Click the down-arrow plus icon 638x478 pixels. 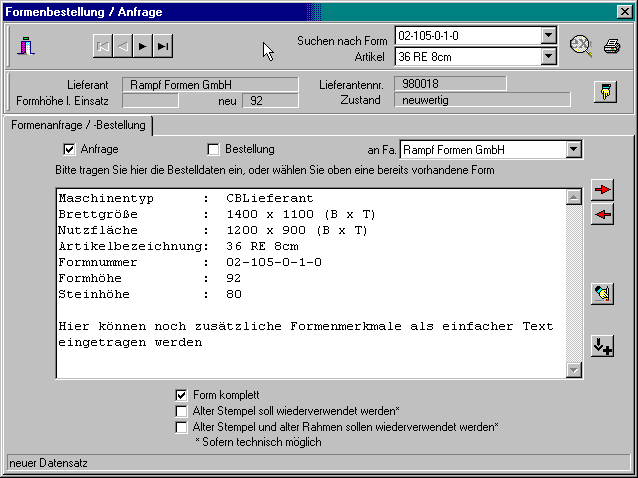602,346
